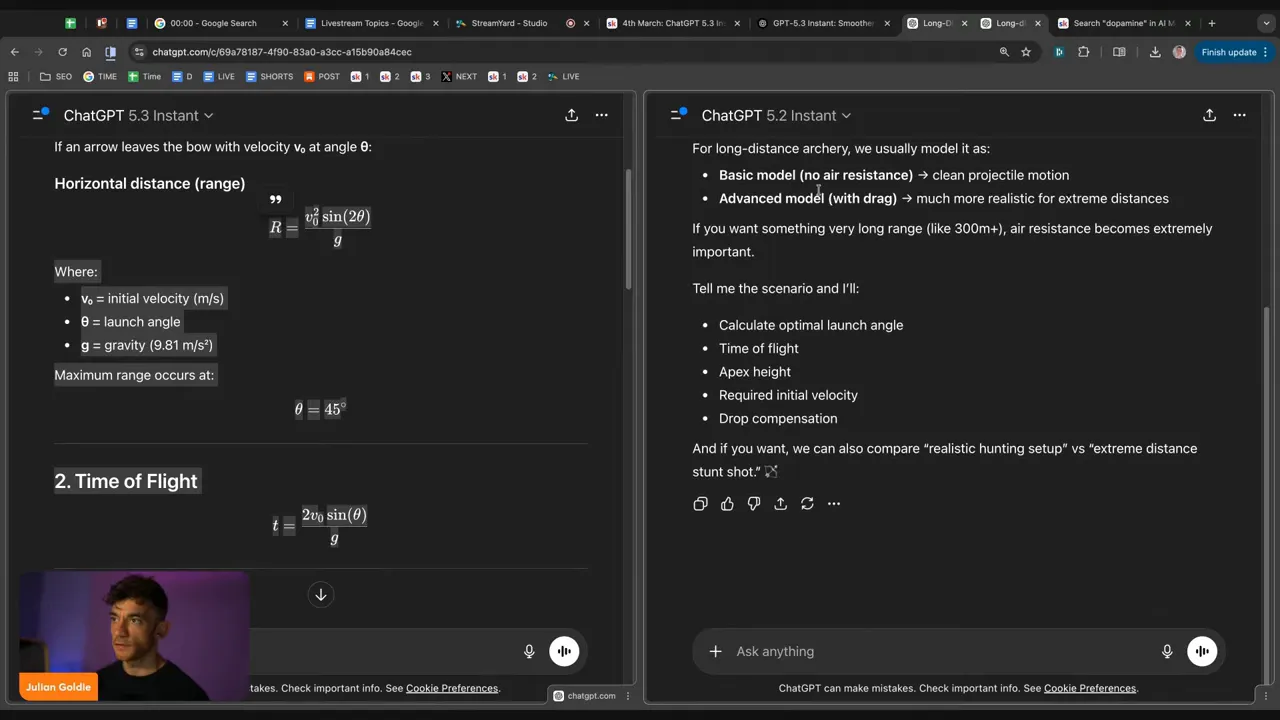1280x720 pixels.
Task: Open Cookie Preferences link in right pane
Action: [1089, 688]
